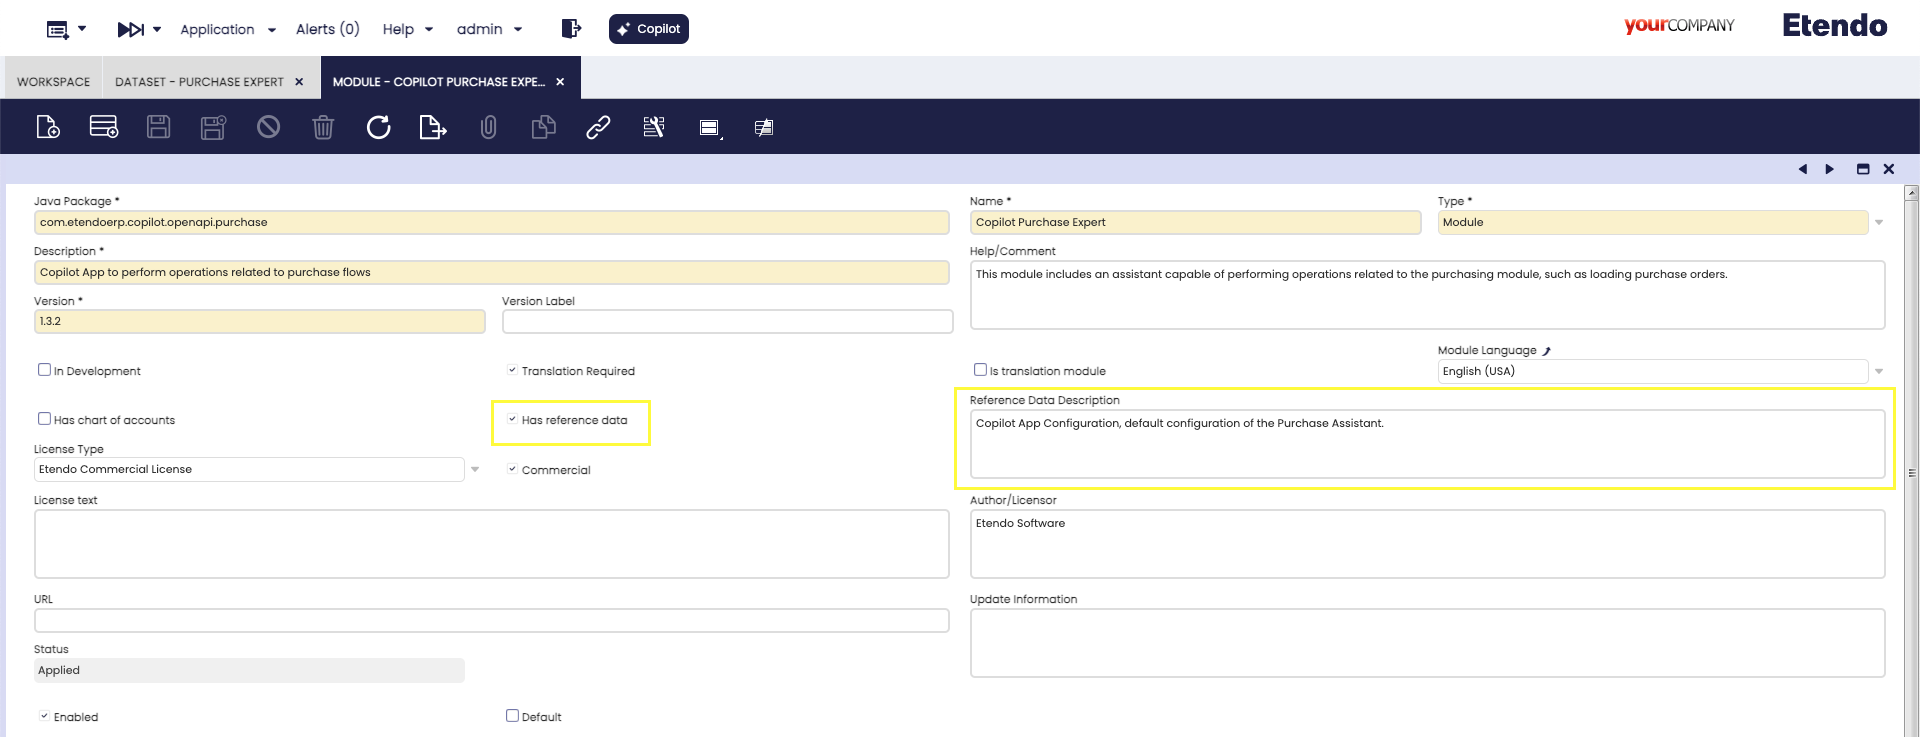Open the Alerts (0) menu item
The image size is (1920, 737).
coord(327,30)
